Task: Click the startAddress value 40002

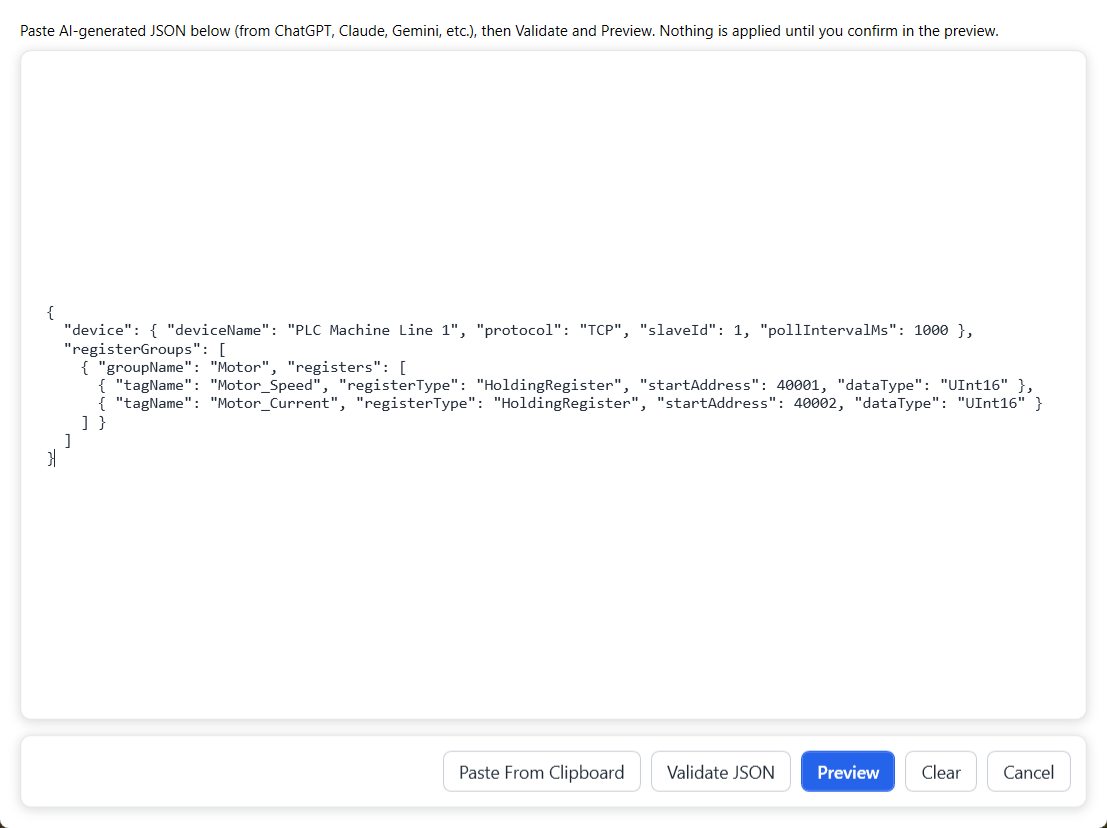Action: coord(815,404)
